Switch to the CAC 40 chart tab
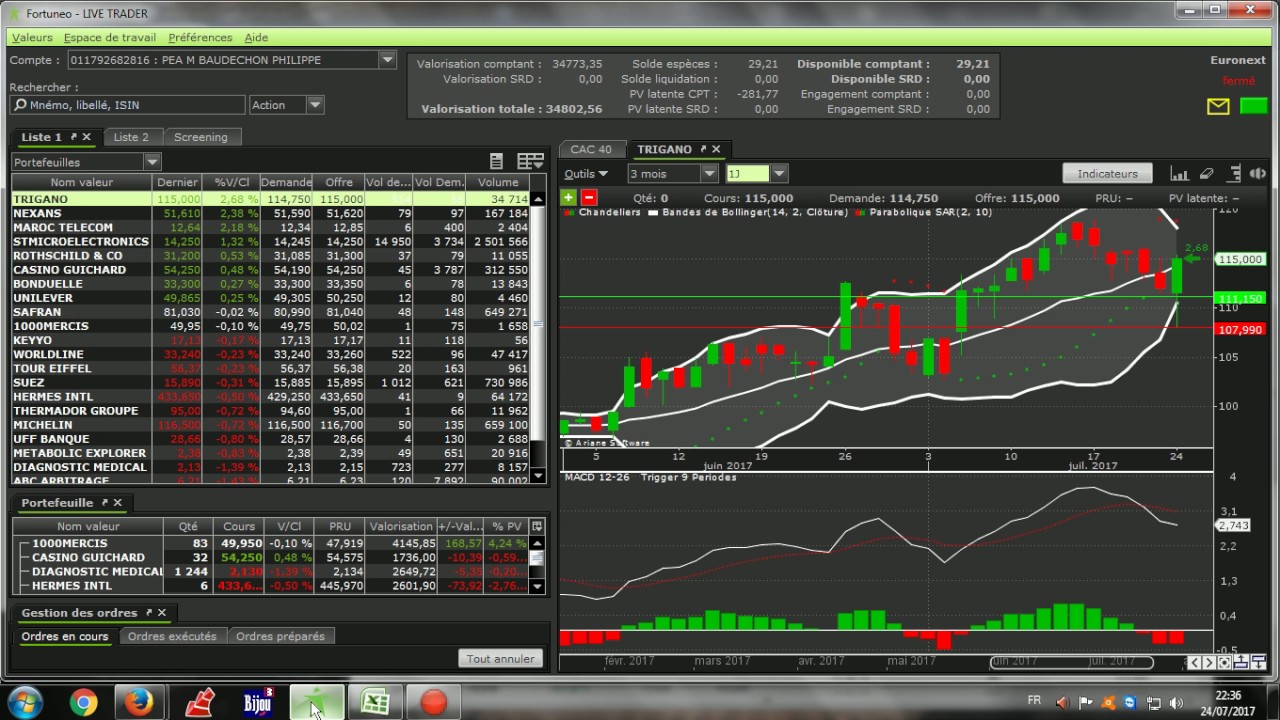1280x720 pixels. pyautogui.click(x=591, y=149)
